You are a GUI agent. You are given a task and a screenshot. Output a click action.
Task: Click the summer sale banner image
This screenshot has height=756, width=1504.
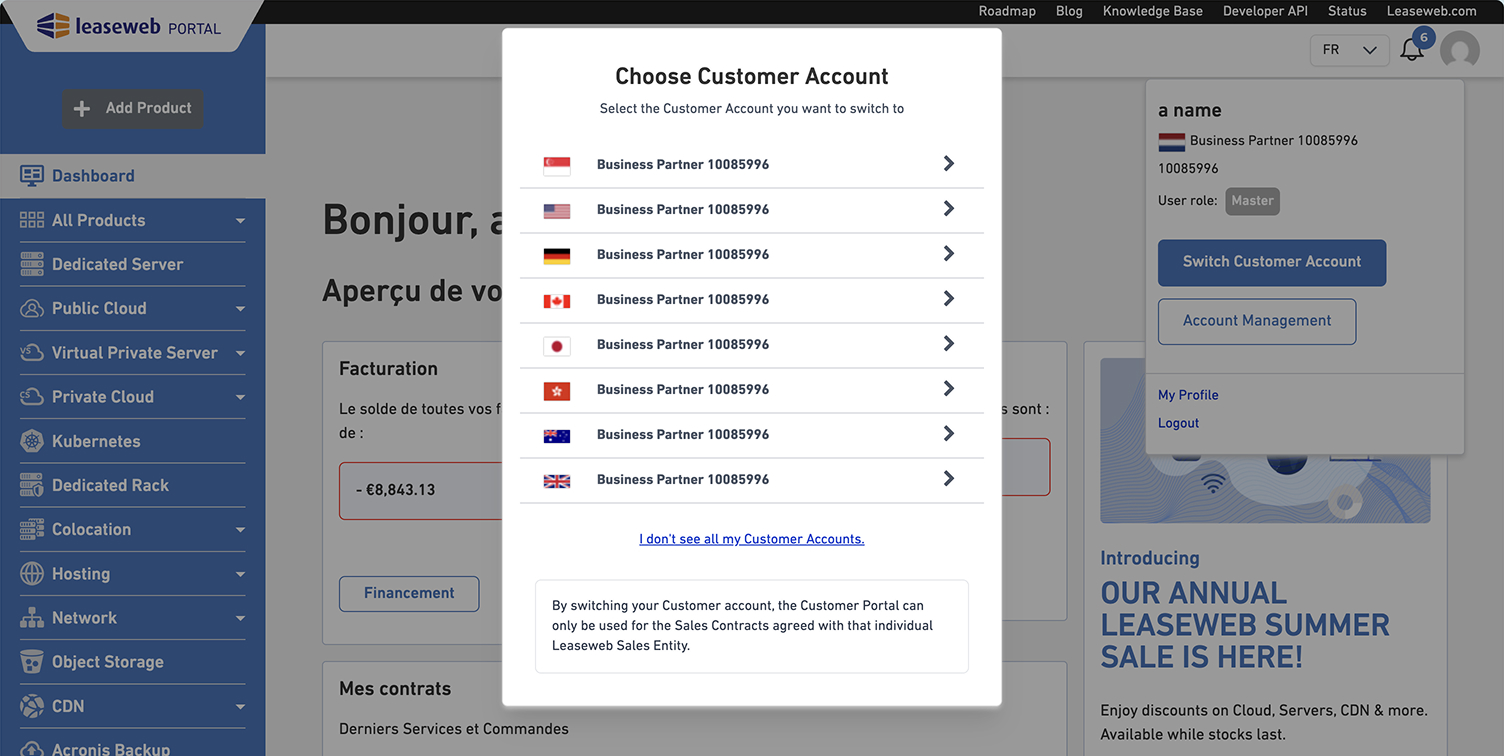(x=1265, y=441)
